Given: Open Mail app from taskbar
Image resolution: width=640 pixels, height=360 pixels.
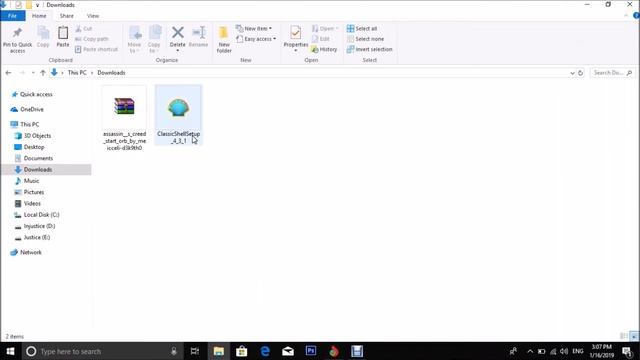Looking at the screenshot, I should tap(288, 351).
